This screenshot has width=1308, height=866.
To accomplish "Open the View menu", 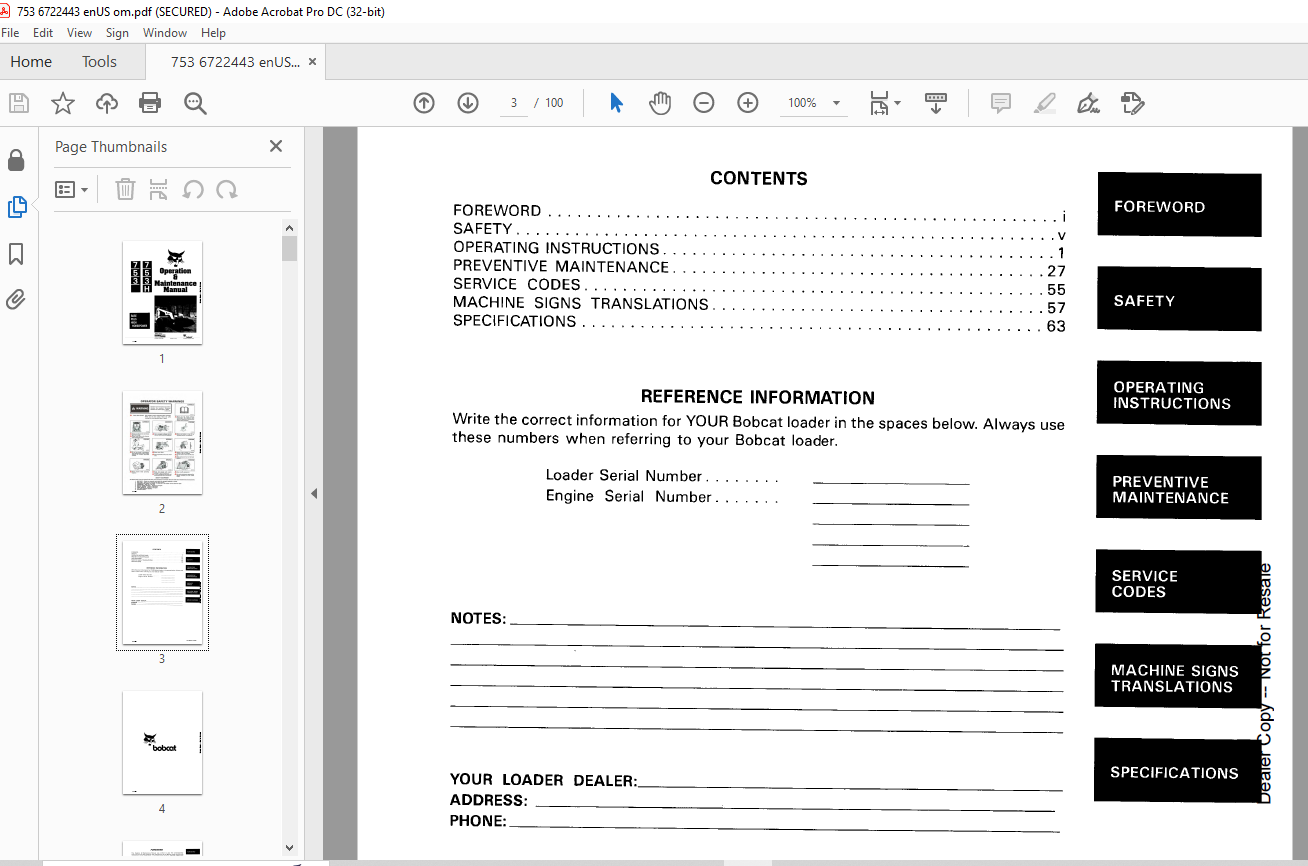I will [x=79, y=33].
